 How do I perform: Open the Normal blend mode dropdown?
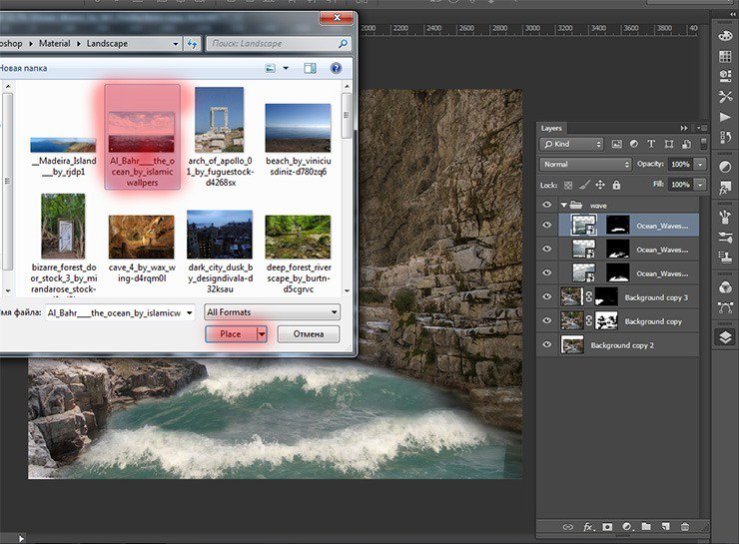585,164
